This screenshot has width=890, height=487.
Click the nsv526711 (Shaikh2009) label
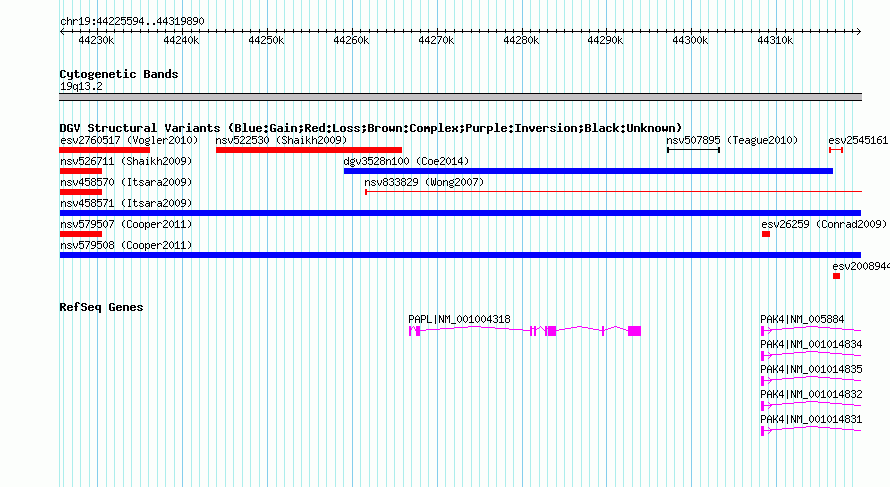pyautogui.click(x=126, y=161)
